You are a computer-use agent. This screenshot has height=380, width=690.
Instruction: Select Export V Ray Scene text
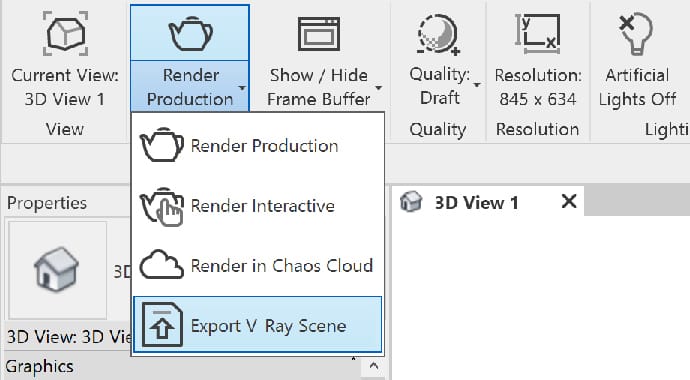(x=268, y=326)
